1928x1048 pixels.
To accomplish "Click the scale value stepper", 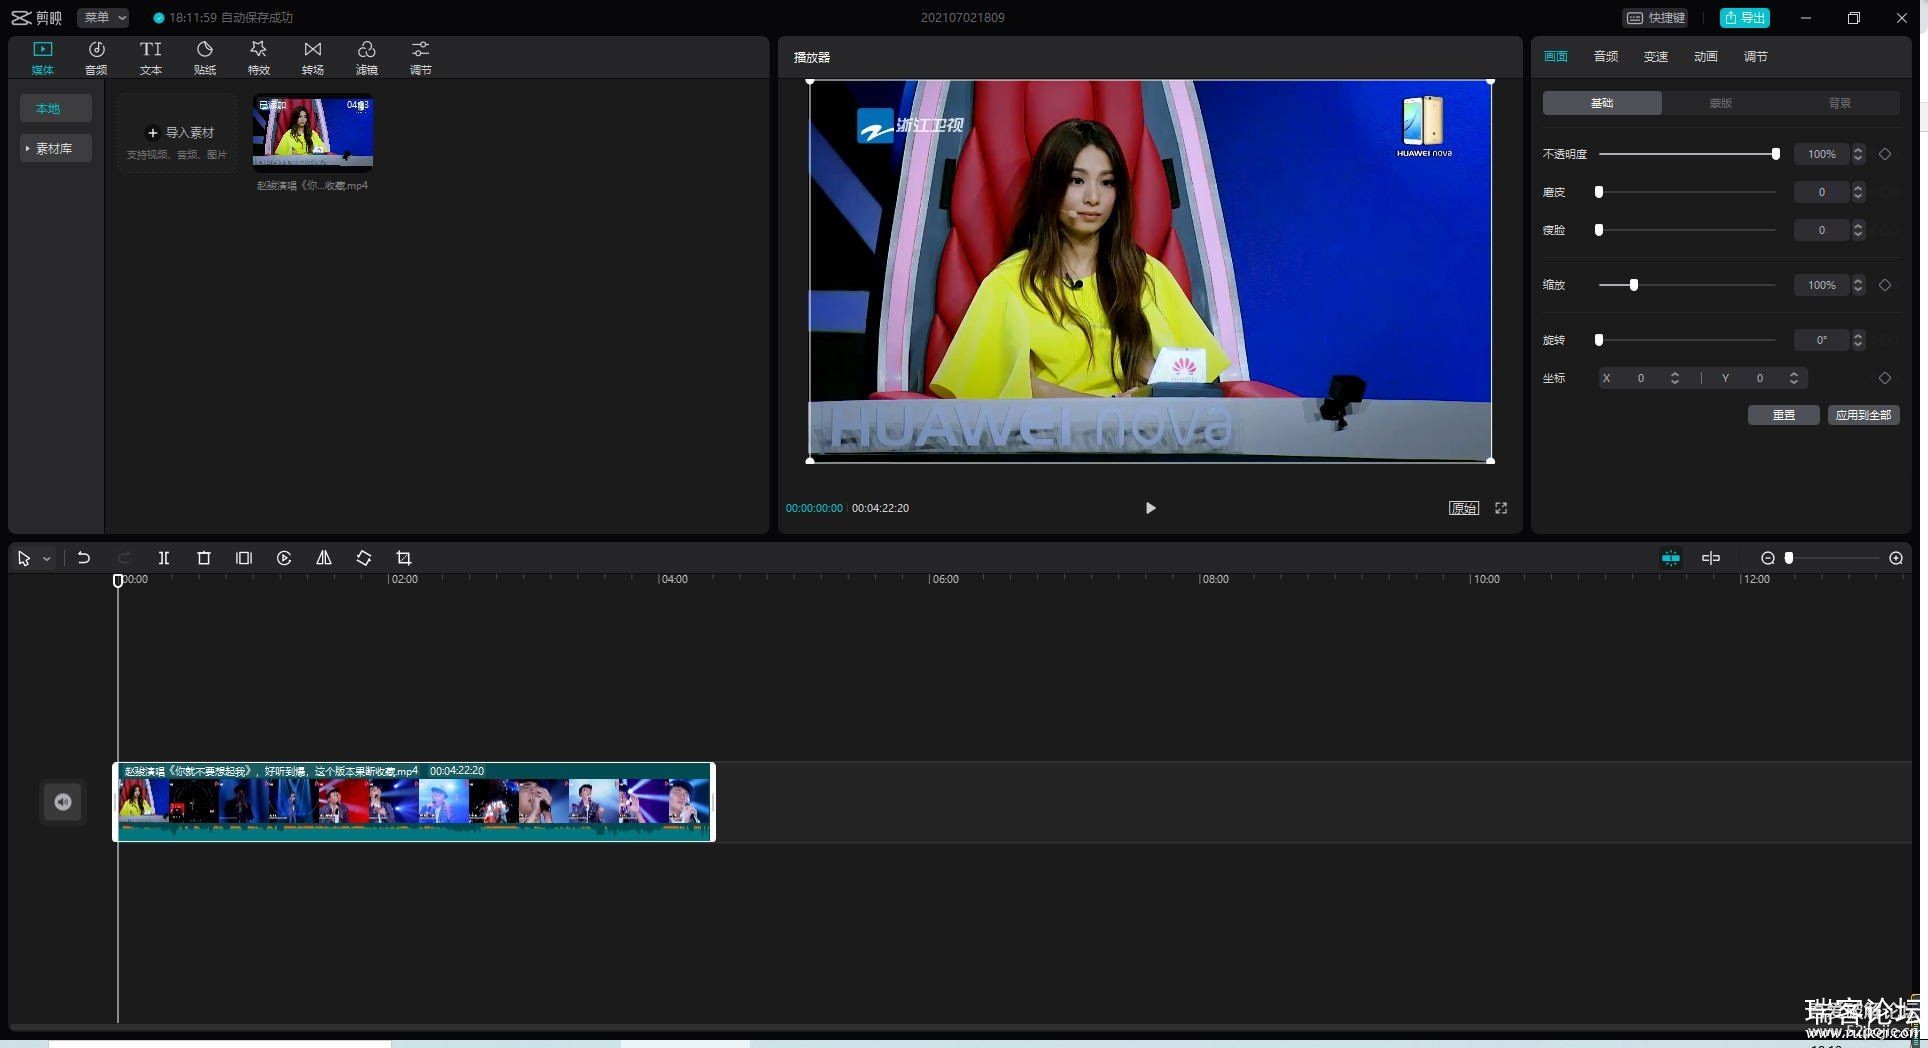I will tap(1858, 285).
